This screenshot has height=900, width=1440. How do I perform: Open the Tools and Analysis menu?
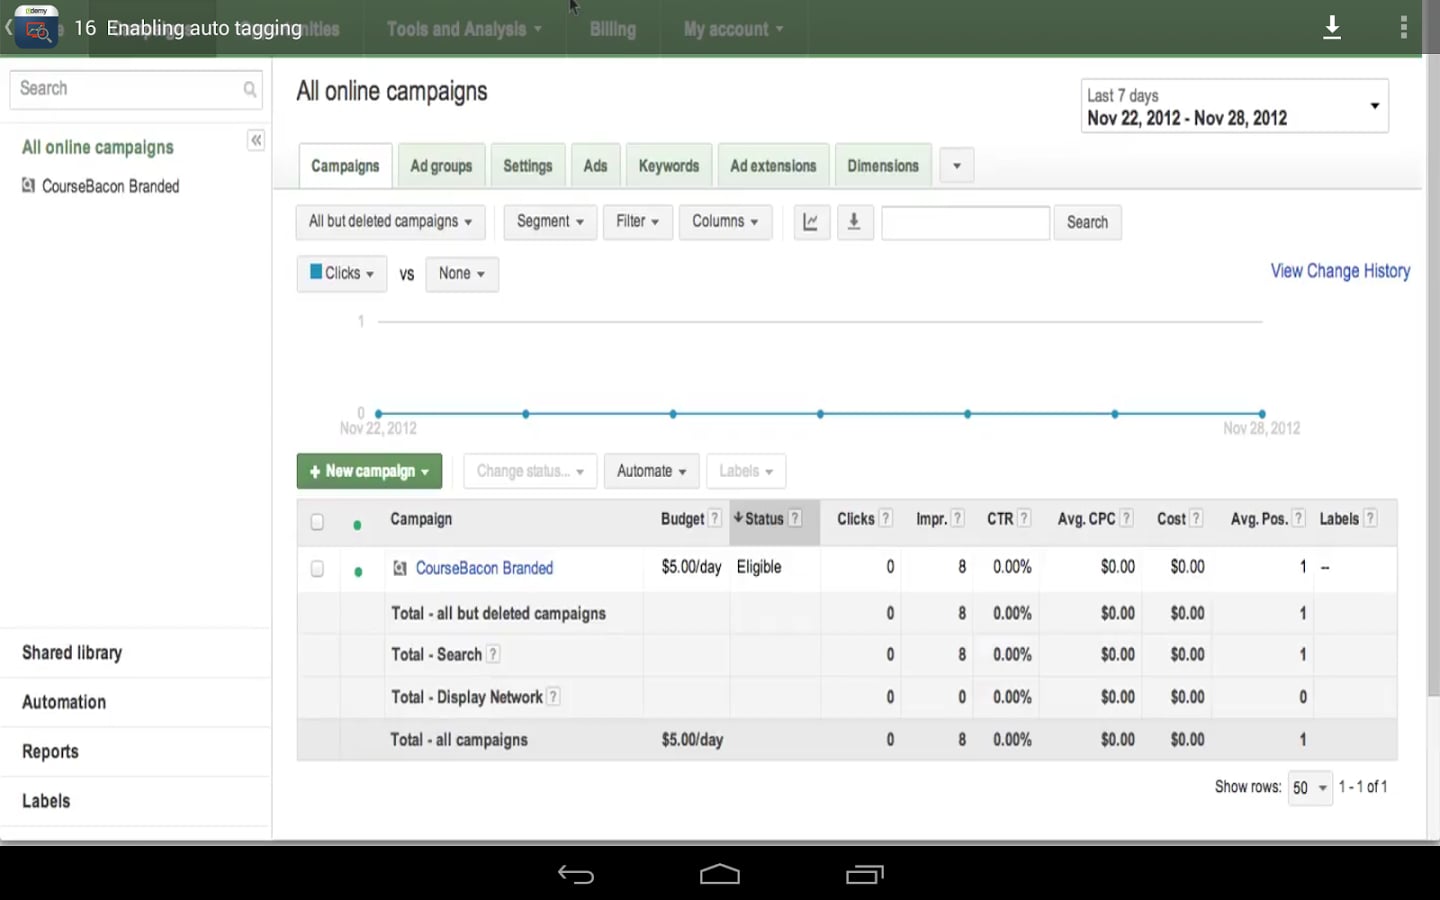(464, 29)
